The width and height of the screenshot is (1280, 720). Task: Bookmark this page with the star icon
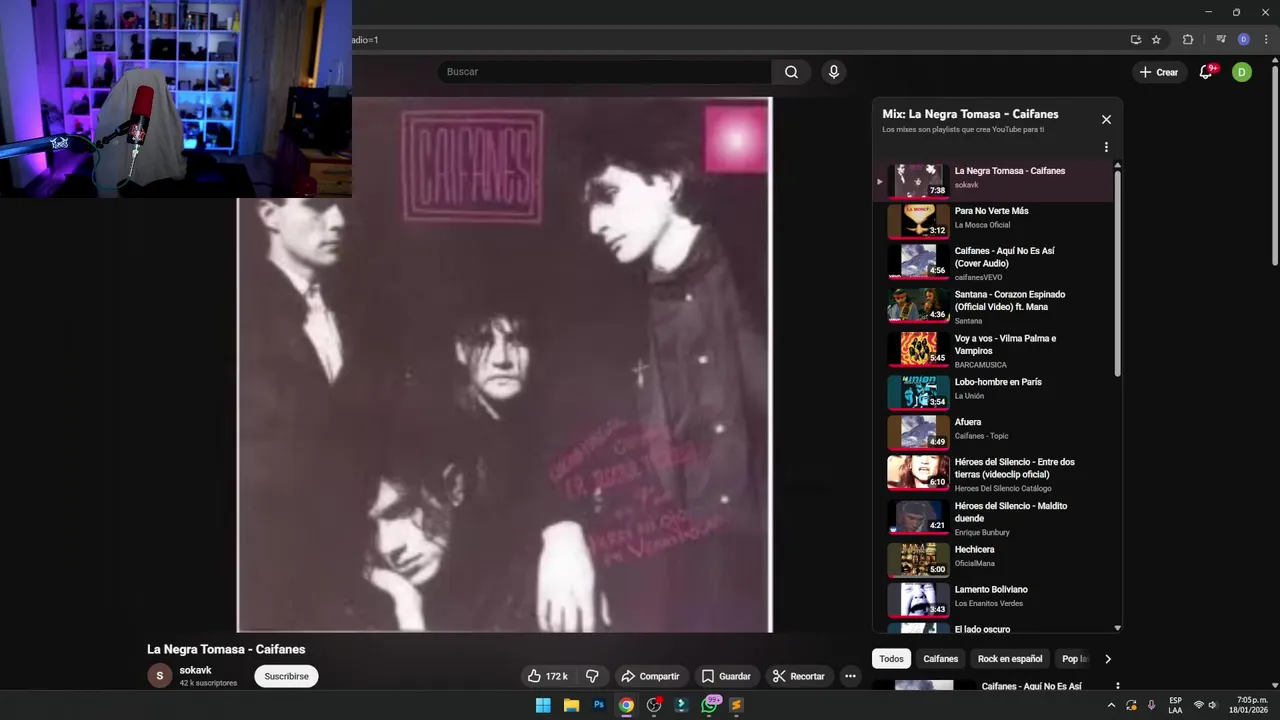click(1156, 40)
